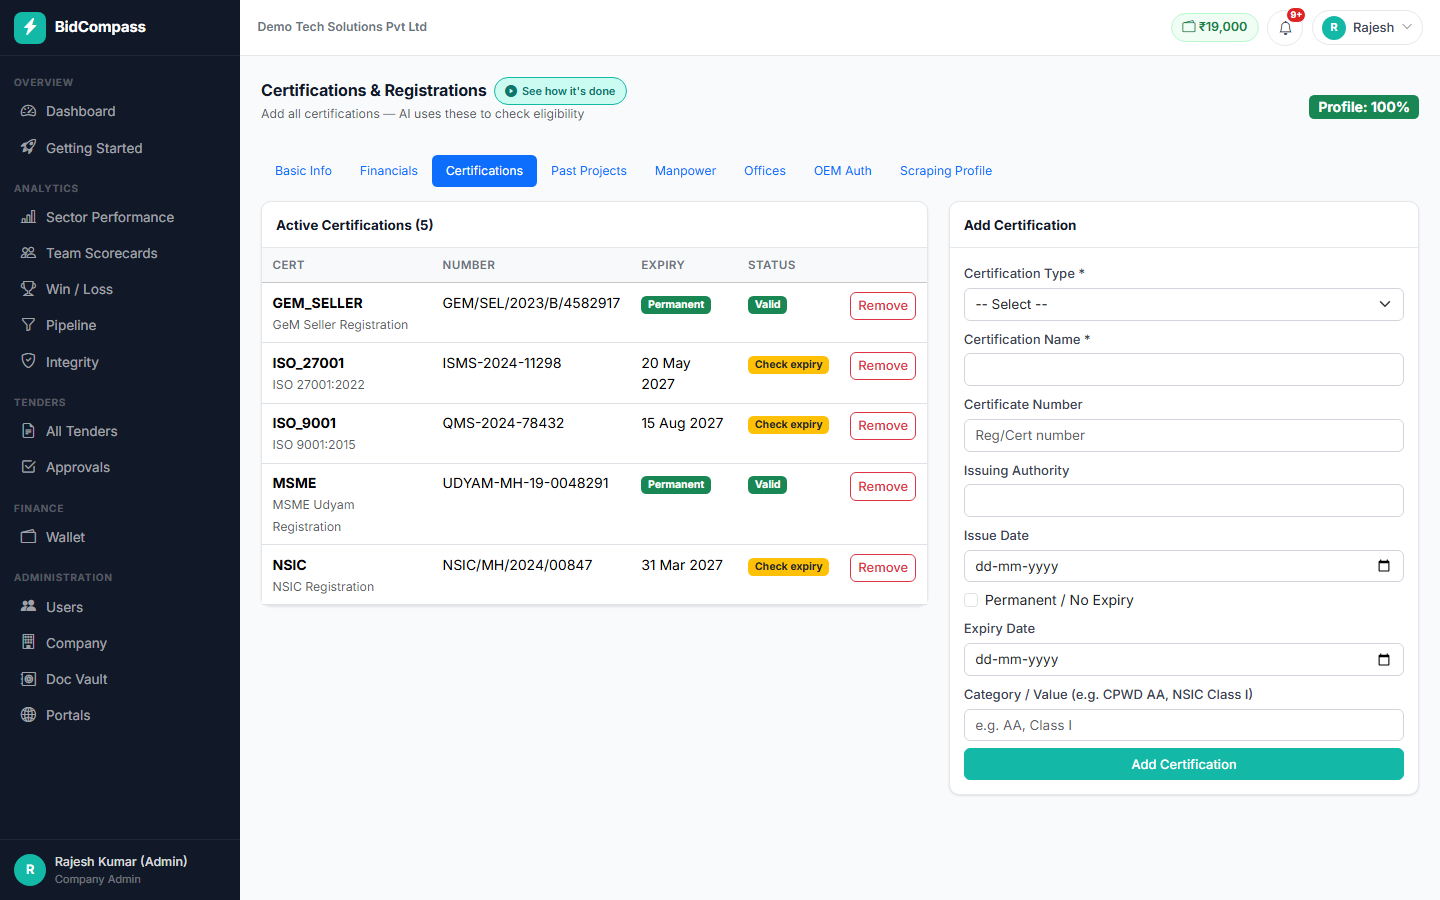Viewport: 1440px width, 900px height.
Task: Tick the Permanent / No Expiry checkbox
Action: click(971, 600)
